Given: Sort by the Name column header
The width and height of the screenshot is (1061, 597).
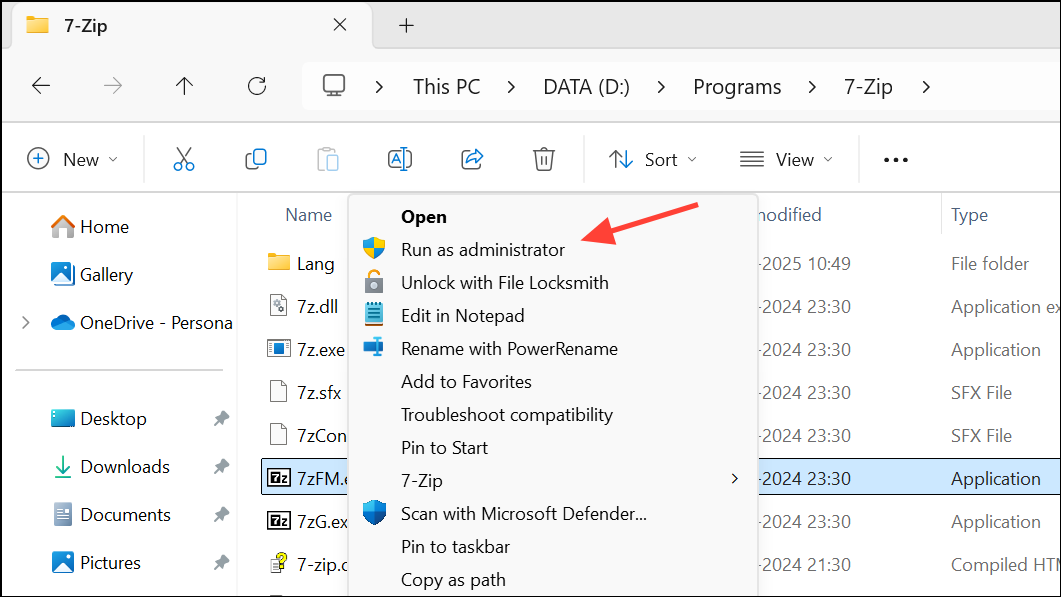Looking at the screenshot, I should (x=309, y=215).
